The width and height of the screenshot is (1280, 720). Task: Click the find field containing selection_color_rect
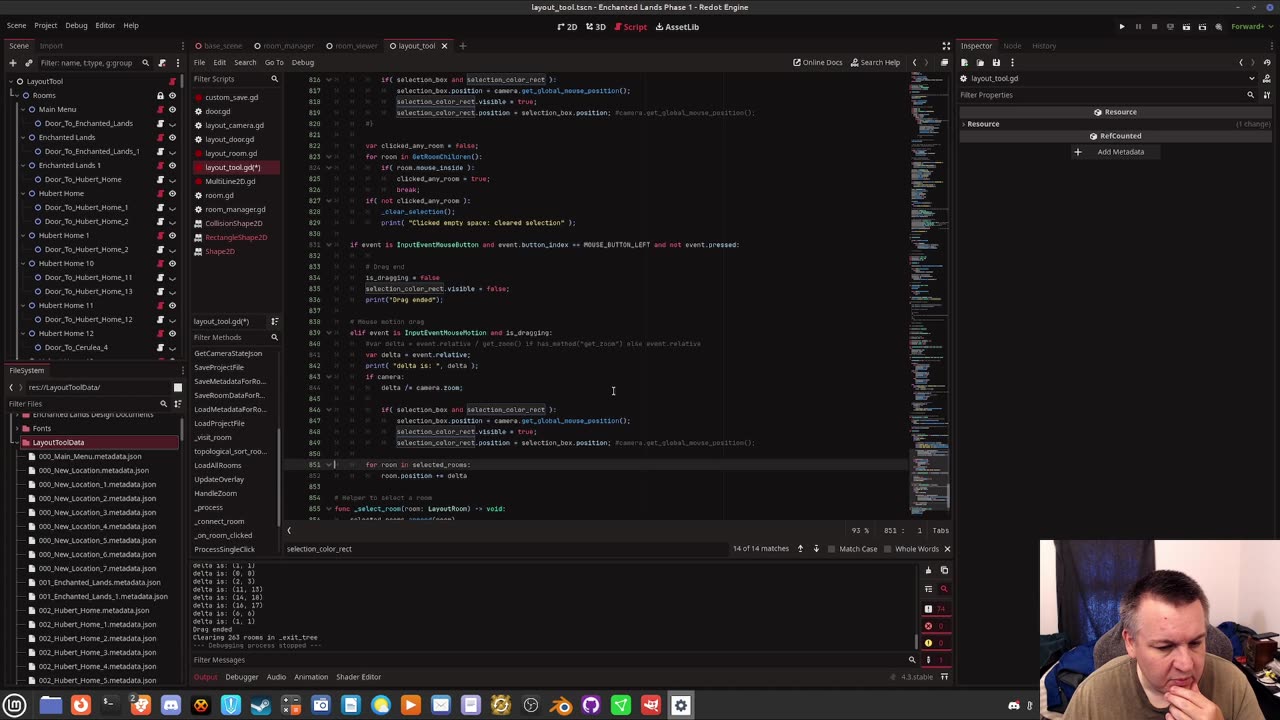[x=506, y=549]
